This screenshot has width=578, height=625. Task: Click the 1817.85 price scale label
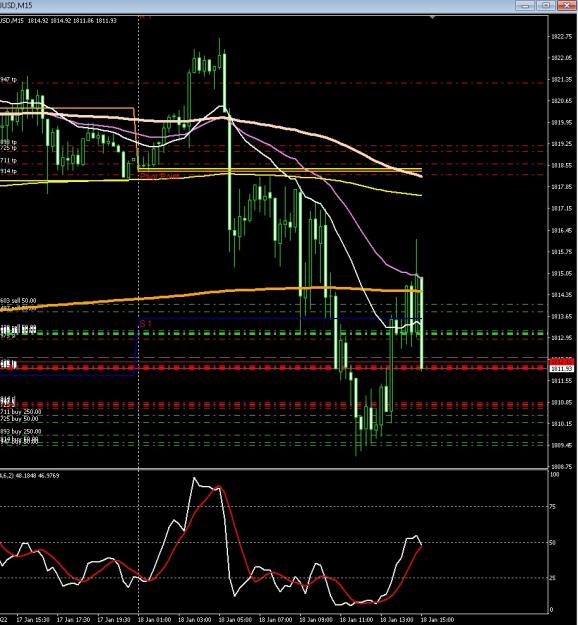562,187
